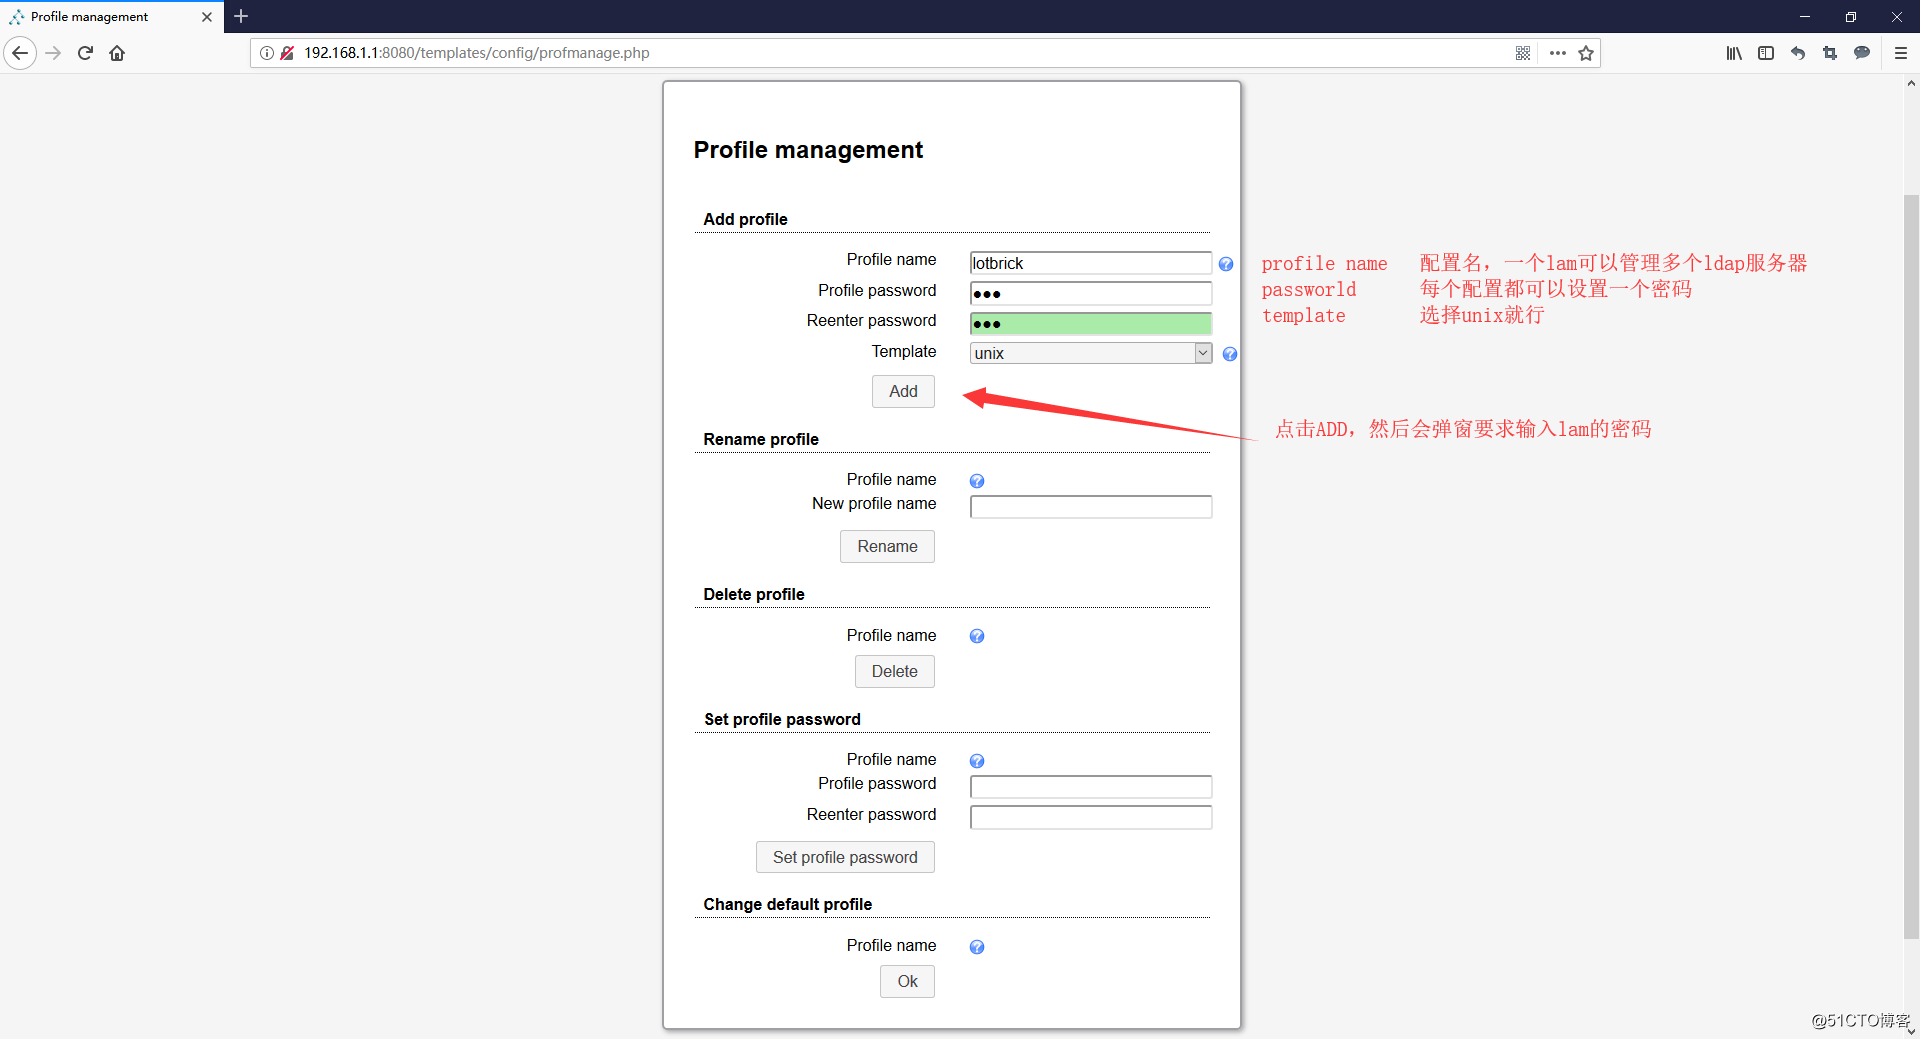Open page actions three-dot menu
This screenshot has height=1039, width=1920.
click(x=1557, y=53)
